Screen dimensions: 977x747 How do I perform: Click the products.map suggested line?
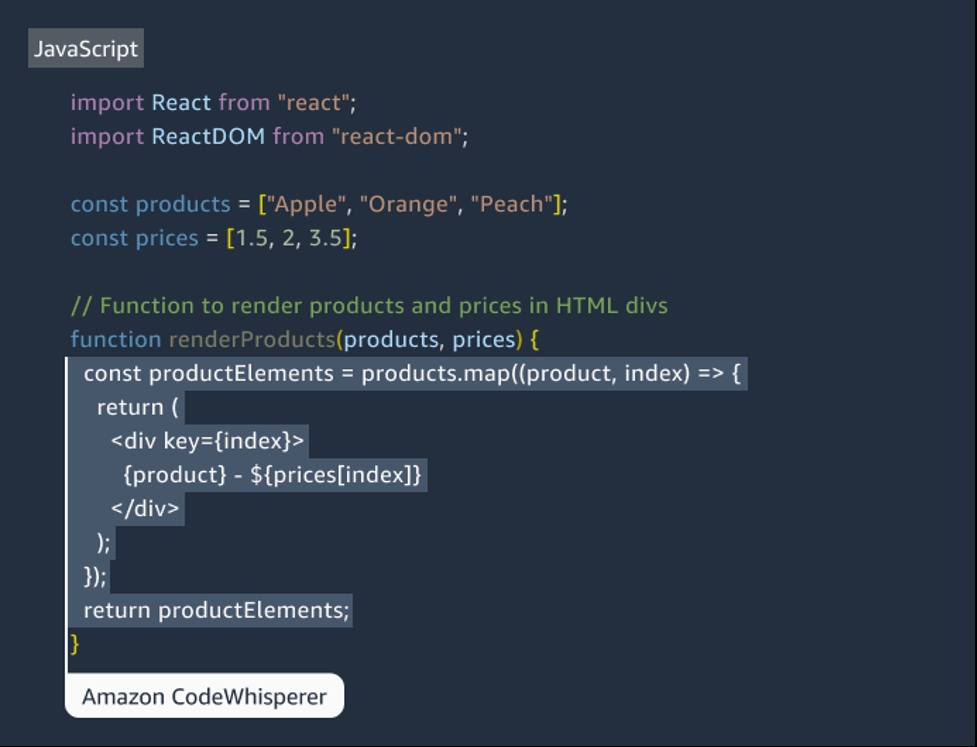click(x=412, y=373)
